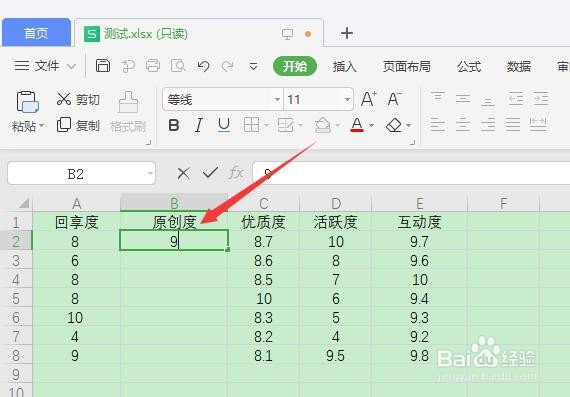This screenshot has width=570, height=397.
Task: Click cell E8 showing 9.8
Action: click(x=420, y=355)
